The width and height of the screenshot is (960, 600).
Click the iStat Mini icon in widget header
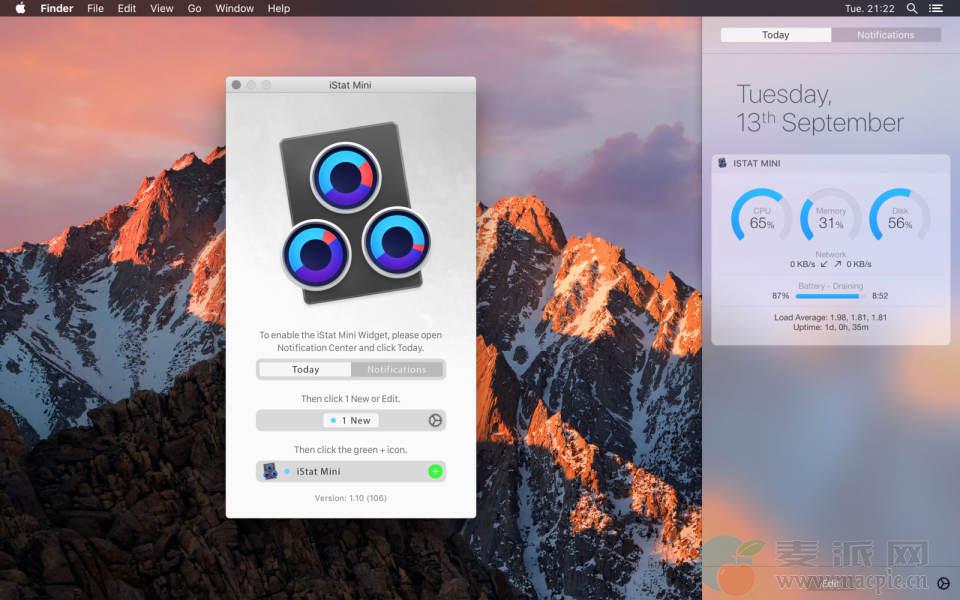pyautogui.click(x=723, y=163)
